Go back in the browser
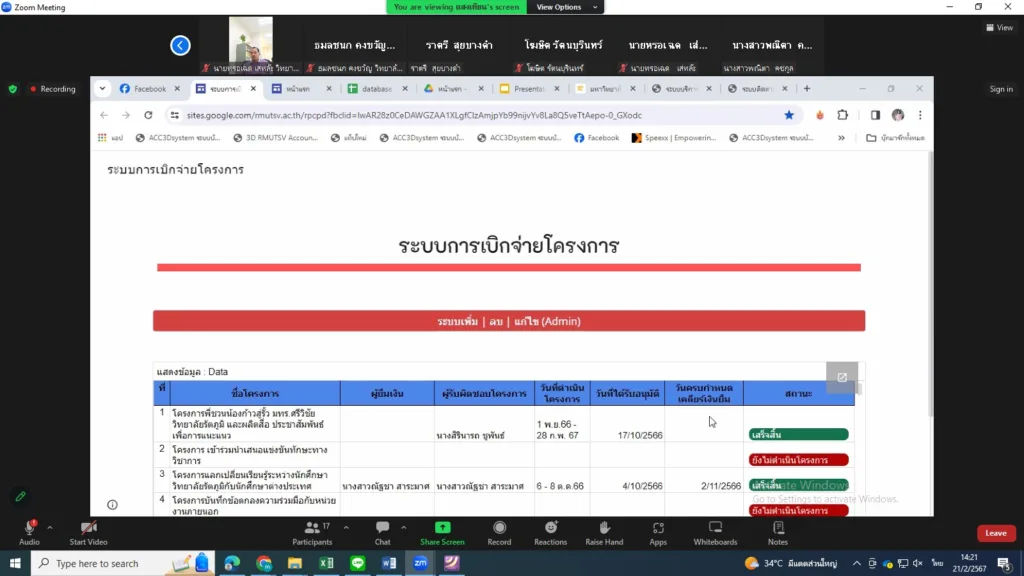 [x=104, y=115]
